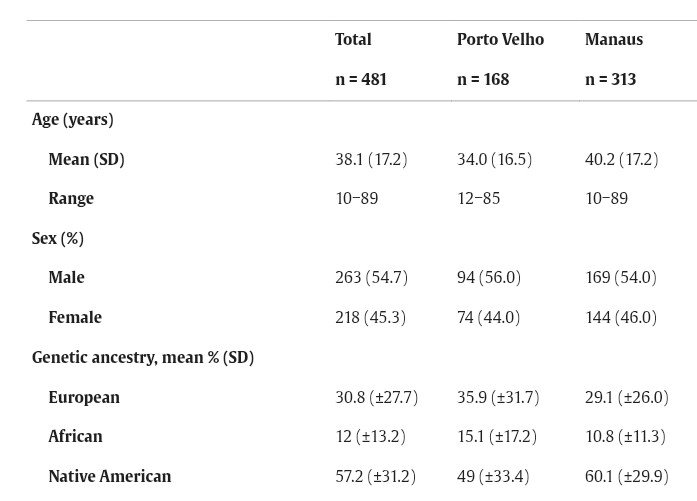This screenshot has height=501, width=697.
Task: Click the n = 168 cell
Action: (483, 80)
